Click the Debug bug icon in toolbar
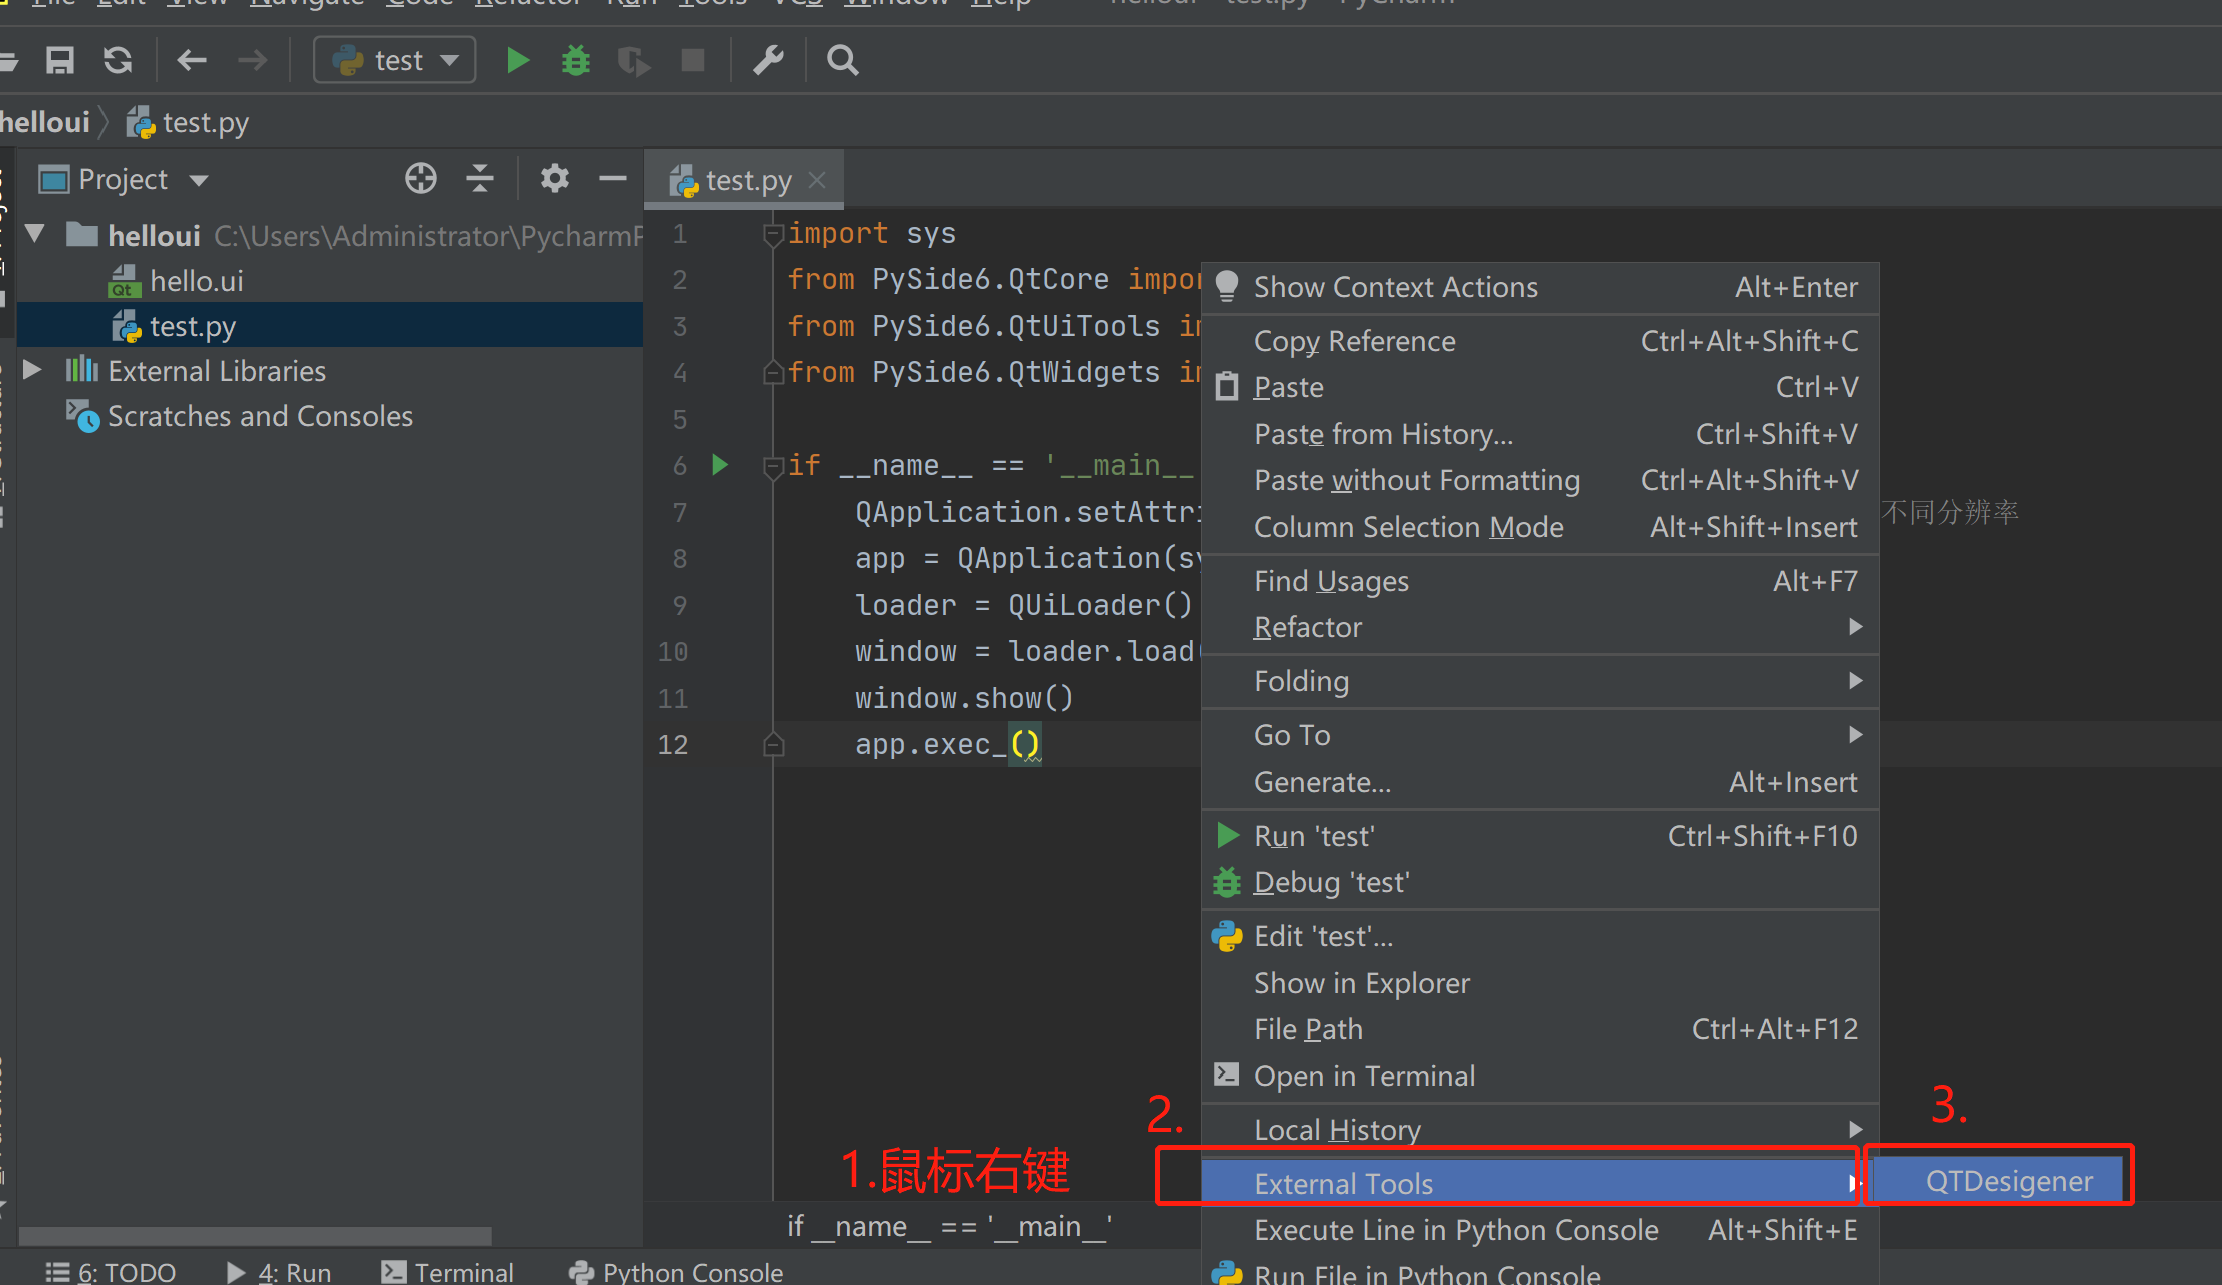Screen dimensions: 2222x1285 576,60
